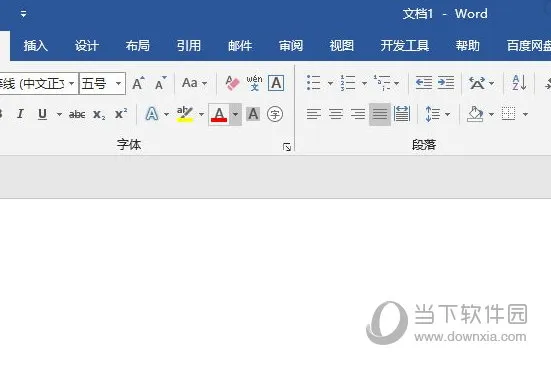Sort text with A-Z icon
Image resolution: width=551 pixels, height=366 pixels.
[x=519, y=83]
